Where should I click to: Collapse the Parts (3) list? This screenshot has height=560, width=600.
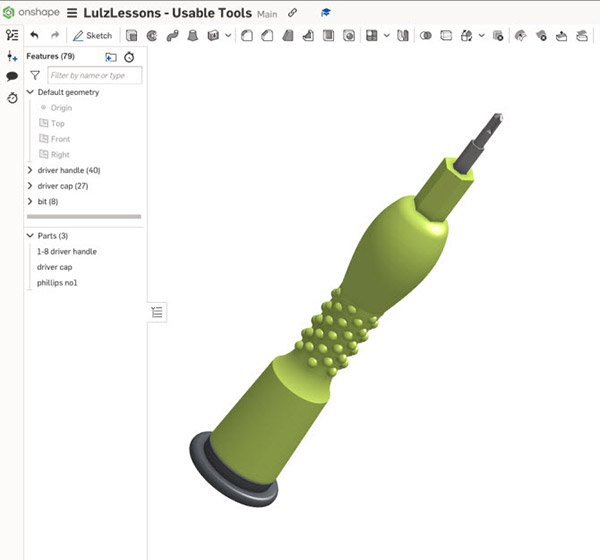tap(30, 236)
